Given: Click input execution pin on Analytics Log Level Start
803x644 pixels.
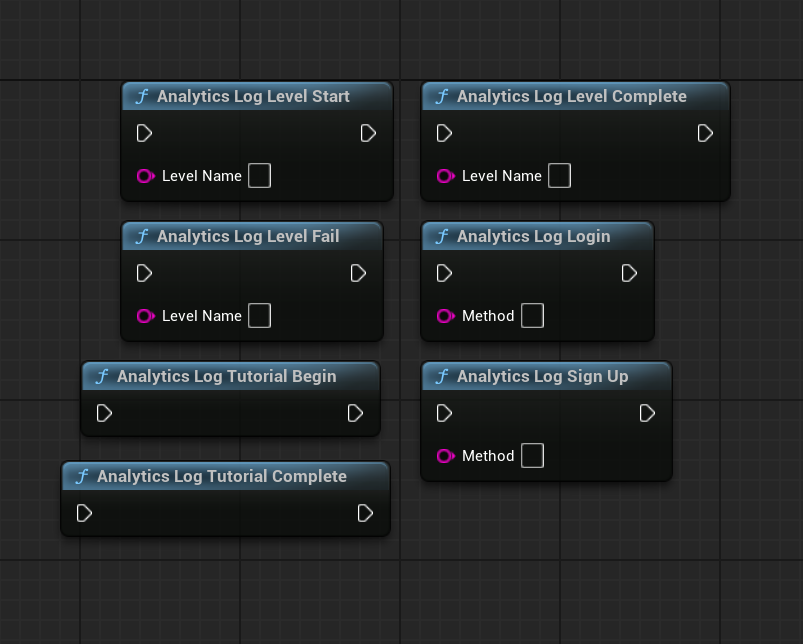Looking at the screenshot, I should [144, 133].
